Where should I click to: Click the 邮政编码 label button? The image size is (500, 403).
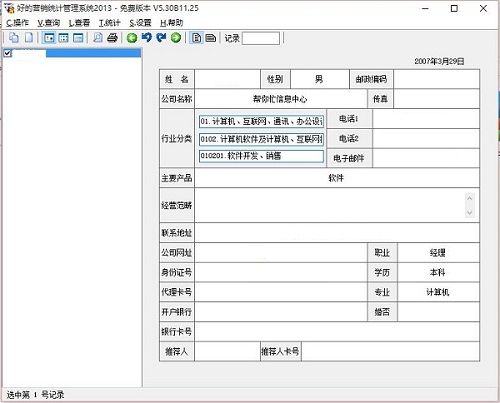371,79
